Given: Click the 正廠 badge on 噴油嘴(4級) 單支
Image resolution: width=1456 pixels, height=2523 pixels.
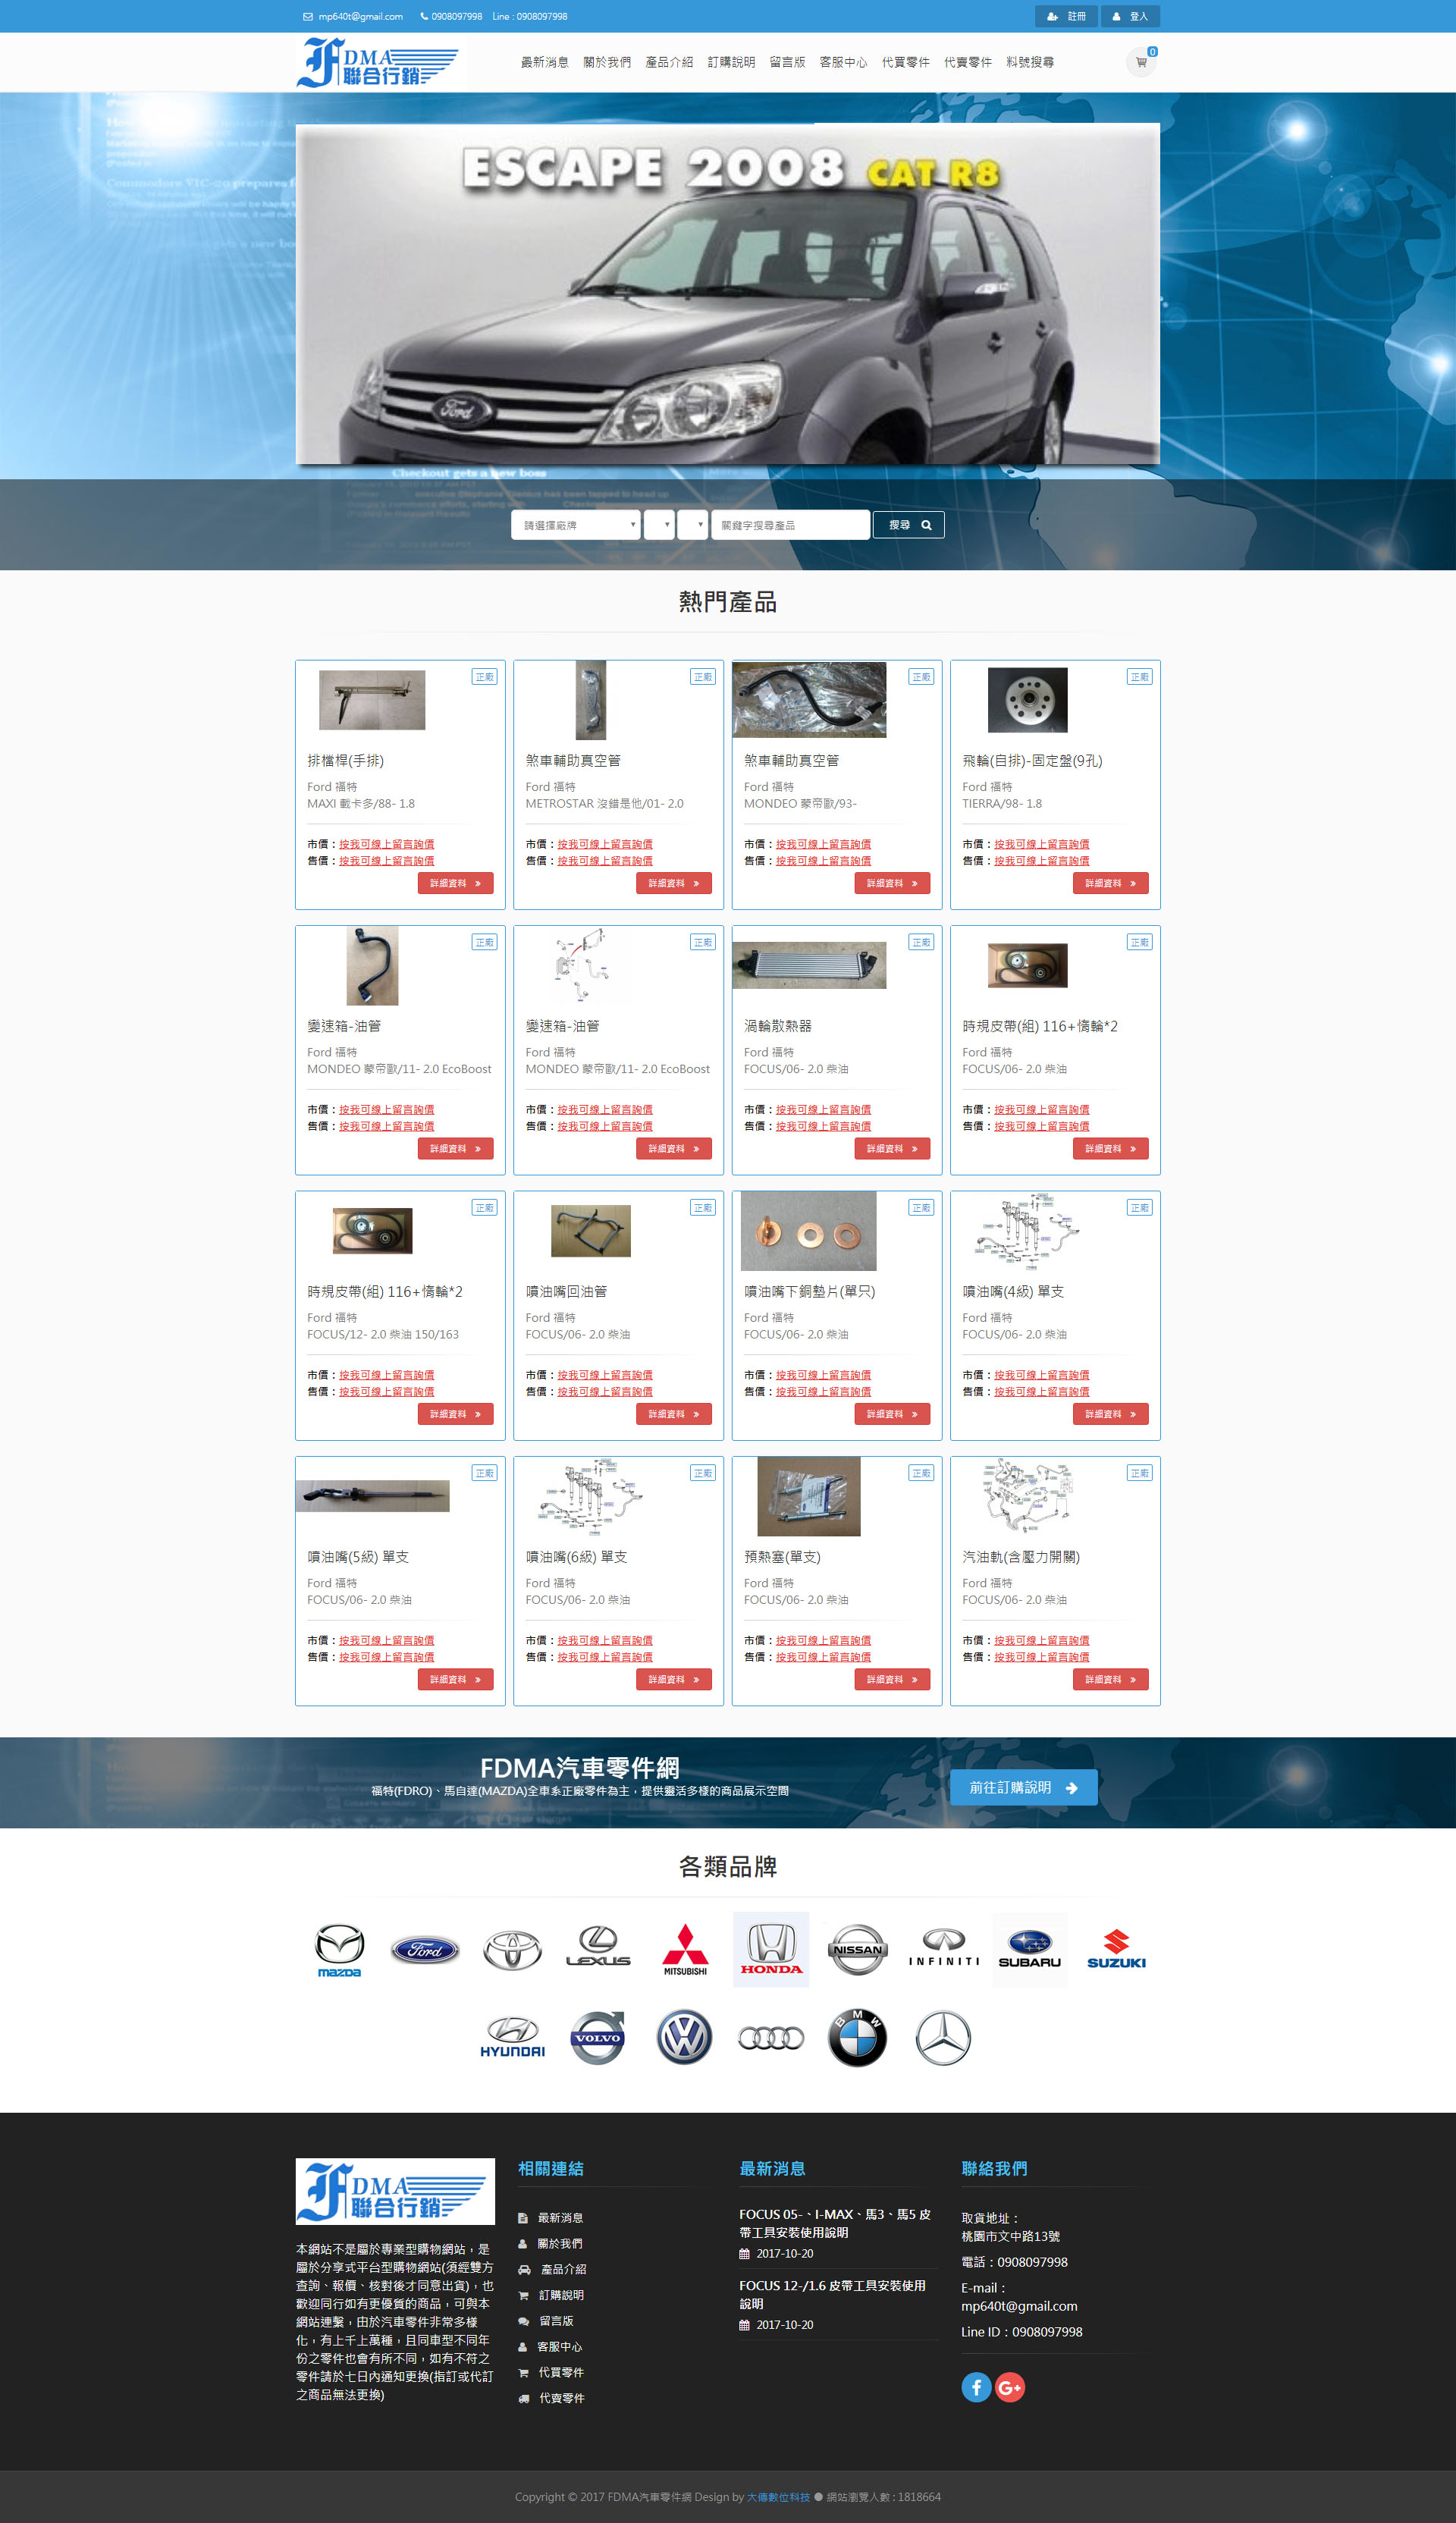Looking at the screenshot, I should pyautogui.click(x=1139, y=1207).
